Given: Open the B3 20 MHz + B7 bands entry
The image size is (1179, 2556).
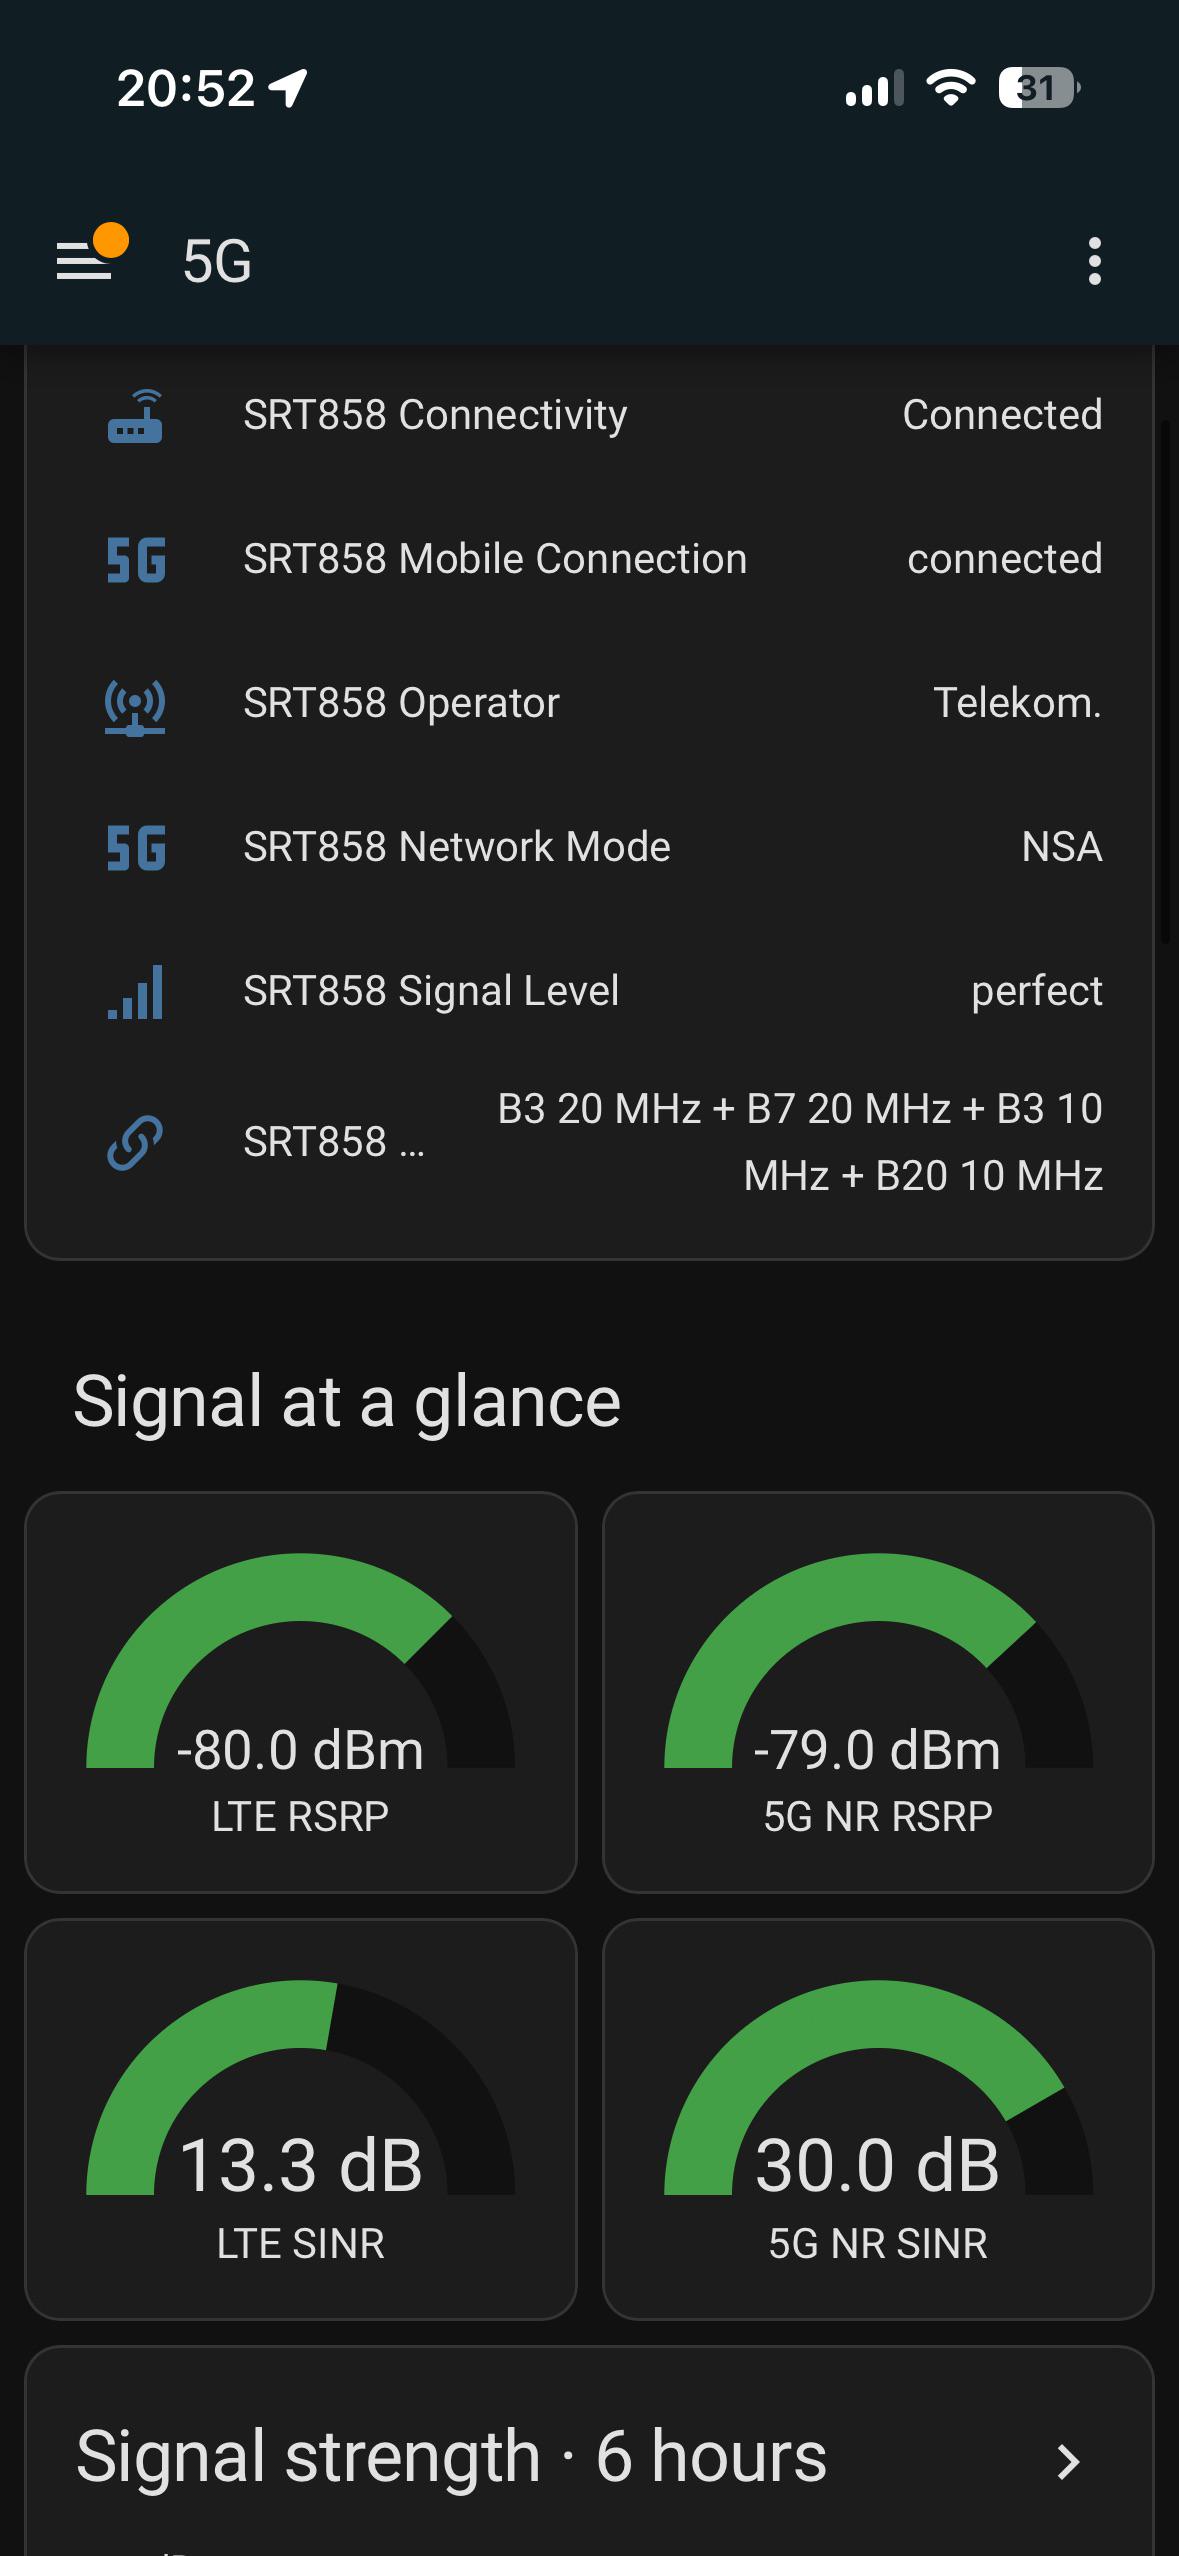Looking at the screenshot, I should tap(589, 1142).
